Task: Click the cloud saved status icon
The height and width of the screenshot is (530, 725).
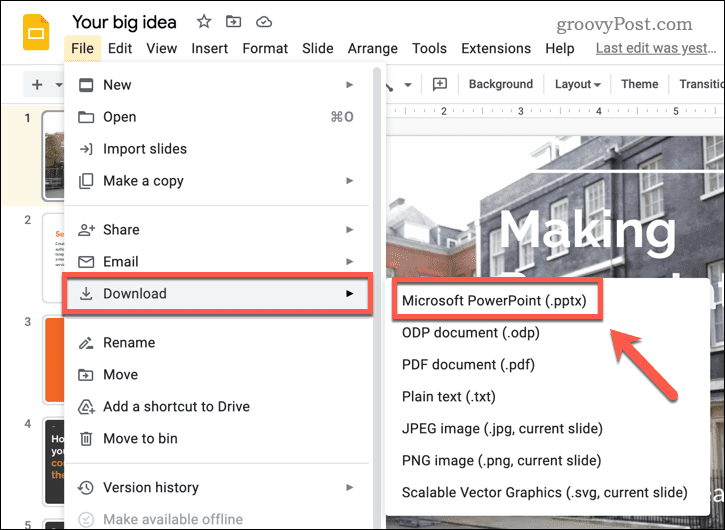Action: coord(264,21)
